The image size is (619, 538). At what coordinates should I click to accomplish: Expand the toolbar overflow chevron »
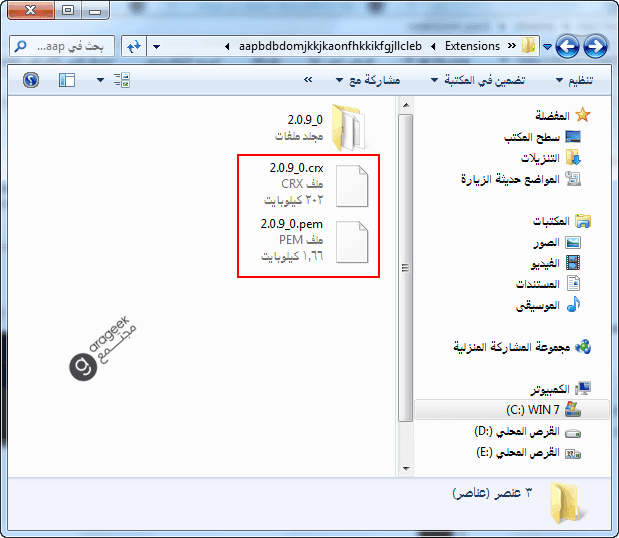click(x=308, y=80)
